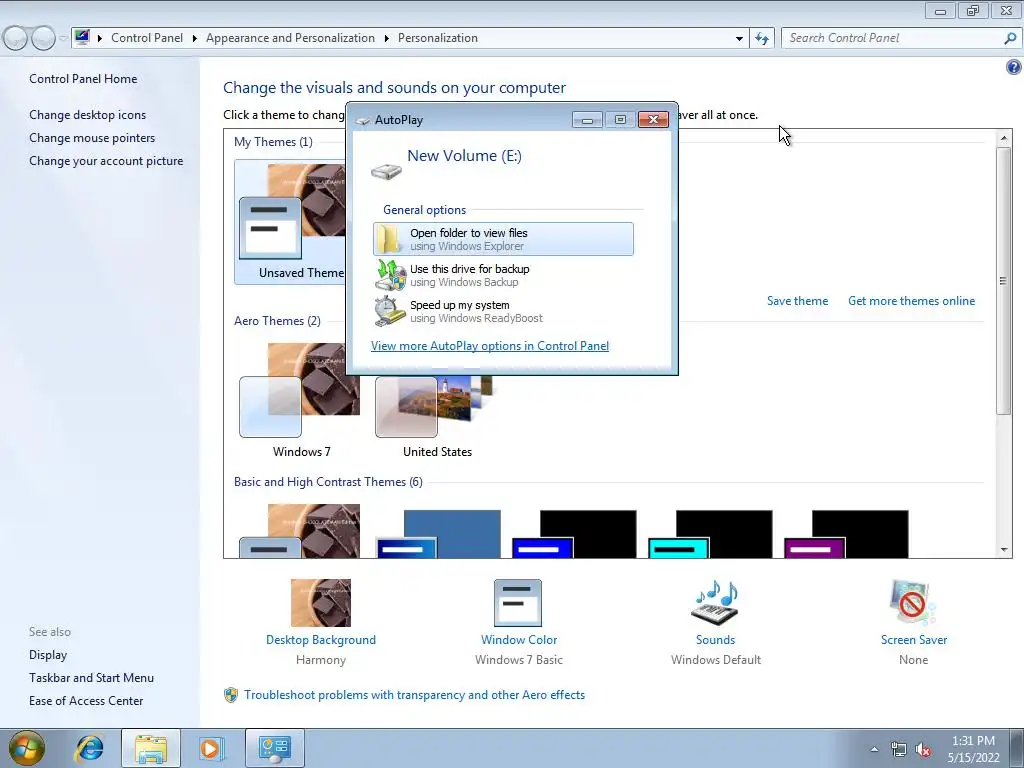Click the themes list scrollbar thumb
This screenshot has height=768, width=1024.
click(x=1003, y=281)
